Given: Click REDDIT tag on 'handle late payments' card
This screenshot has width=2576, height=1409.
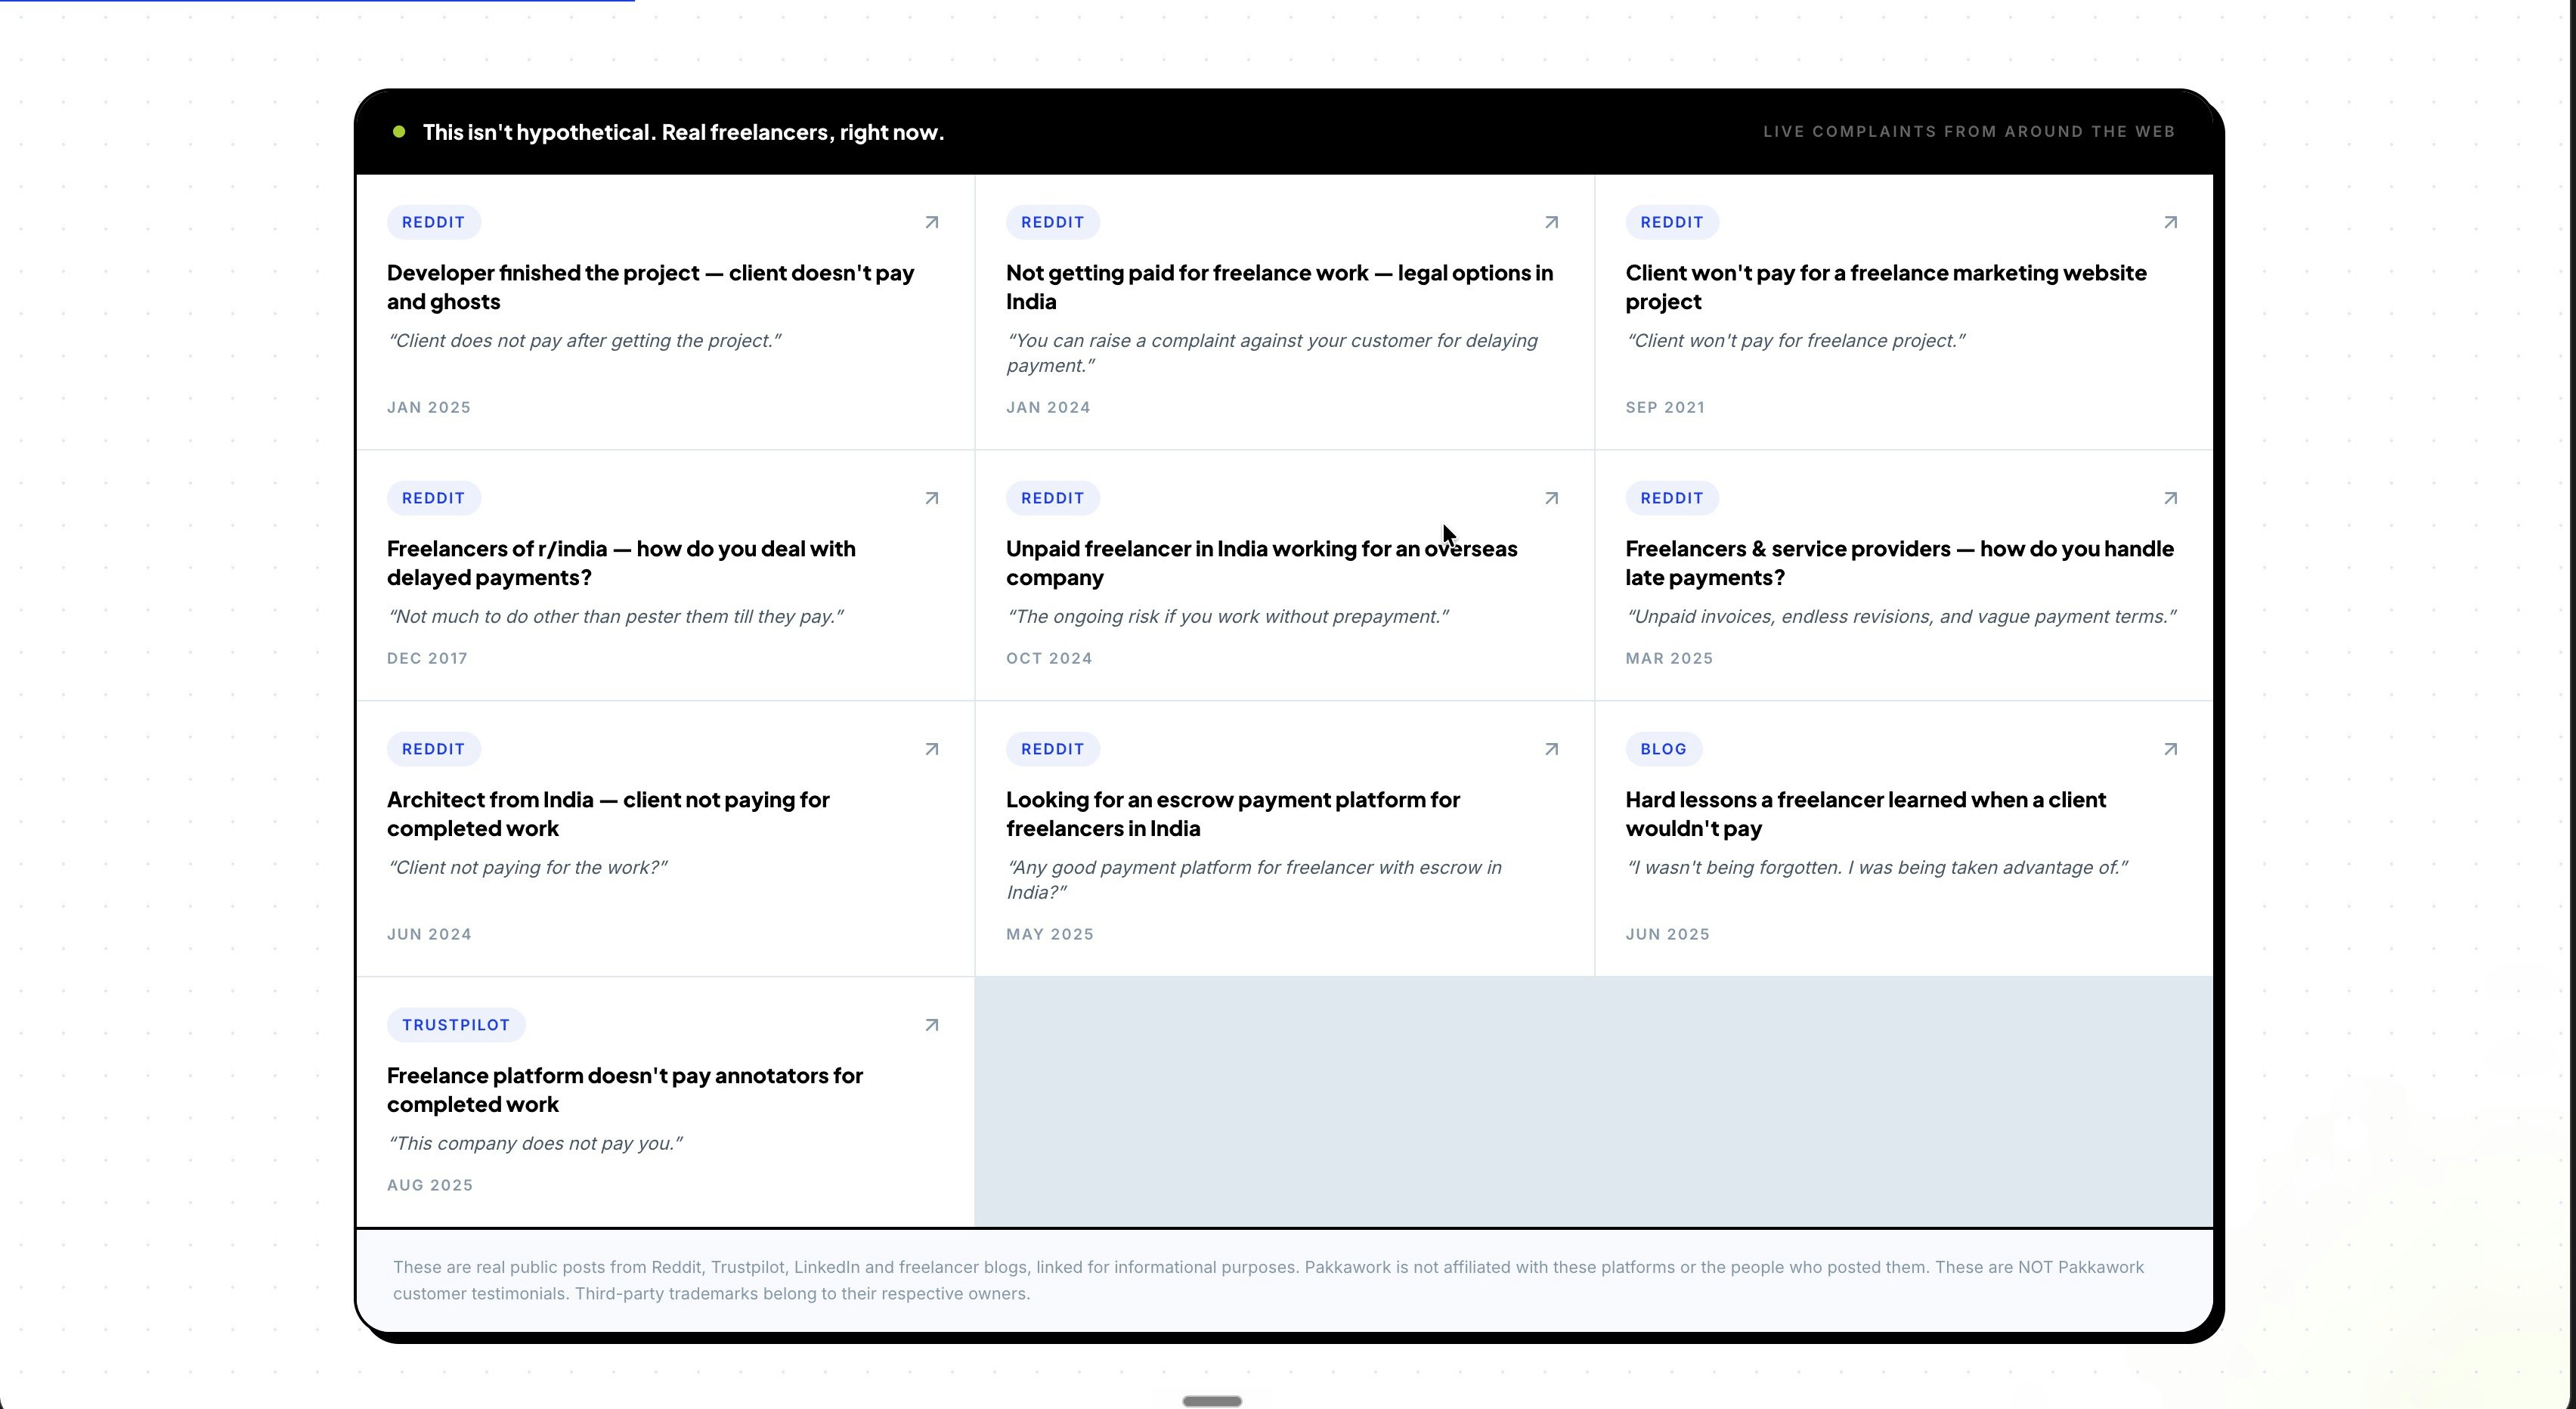Looking at the screenshot, I should (x=1671, y=498).
